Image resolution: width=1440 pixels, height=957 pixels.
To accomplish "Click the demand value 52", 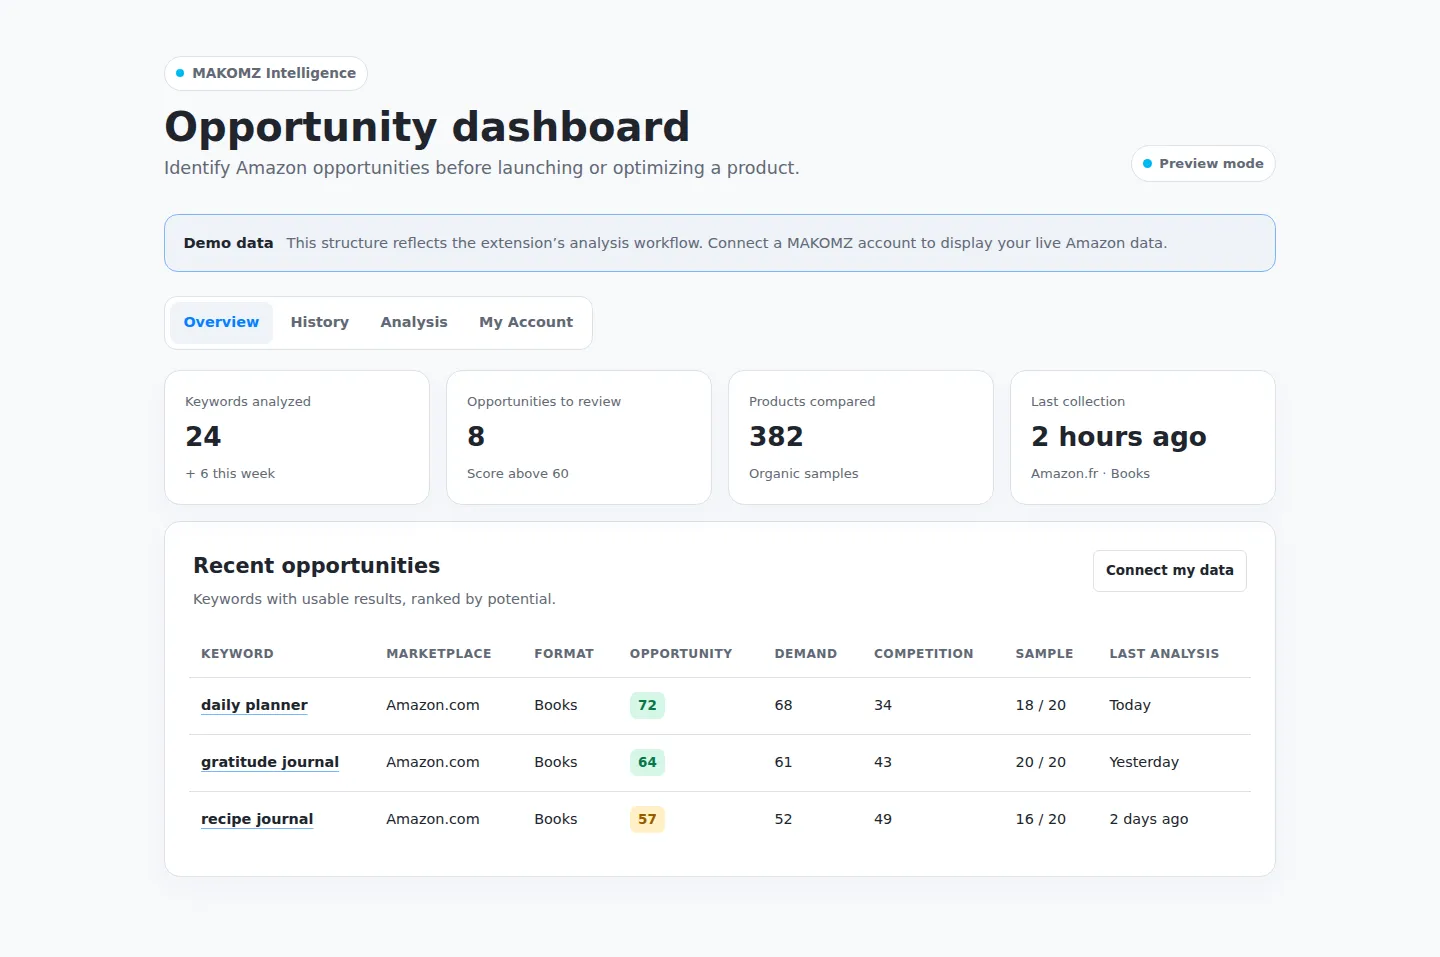I will 784,819.
